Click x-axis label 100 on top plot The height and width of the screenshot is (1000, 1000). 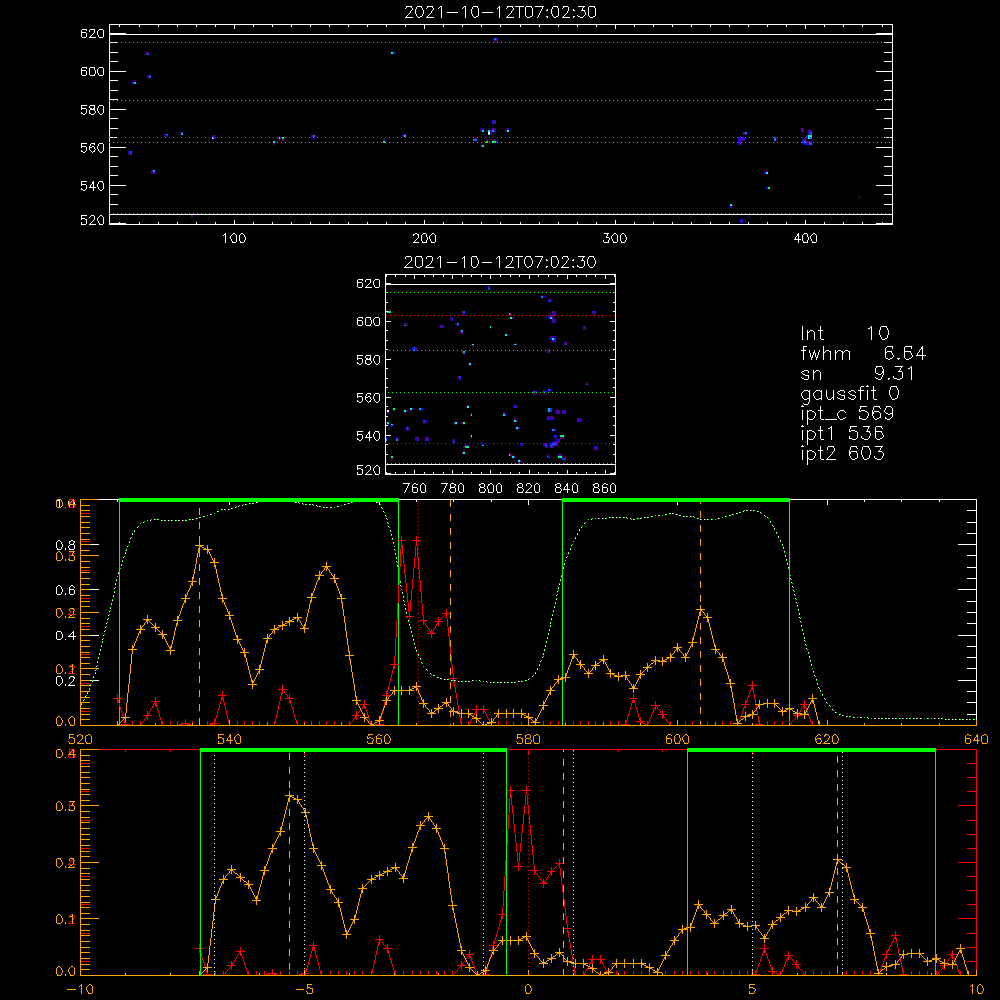[x=234, y=239]
